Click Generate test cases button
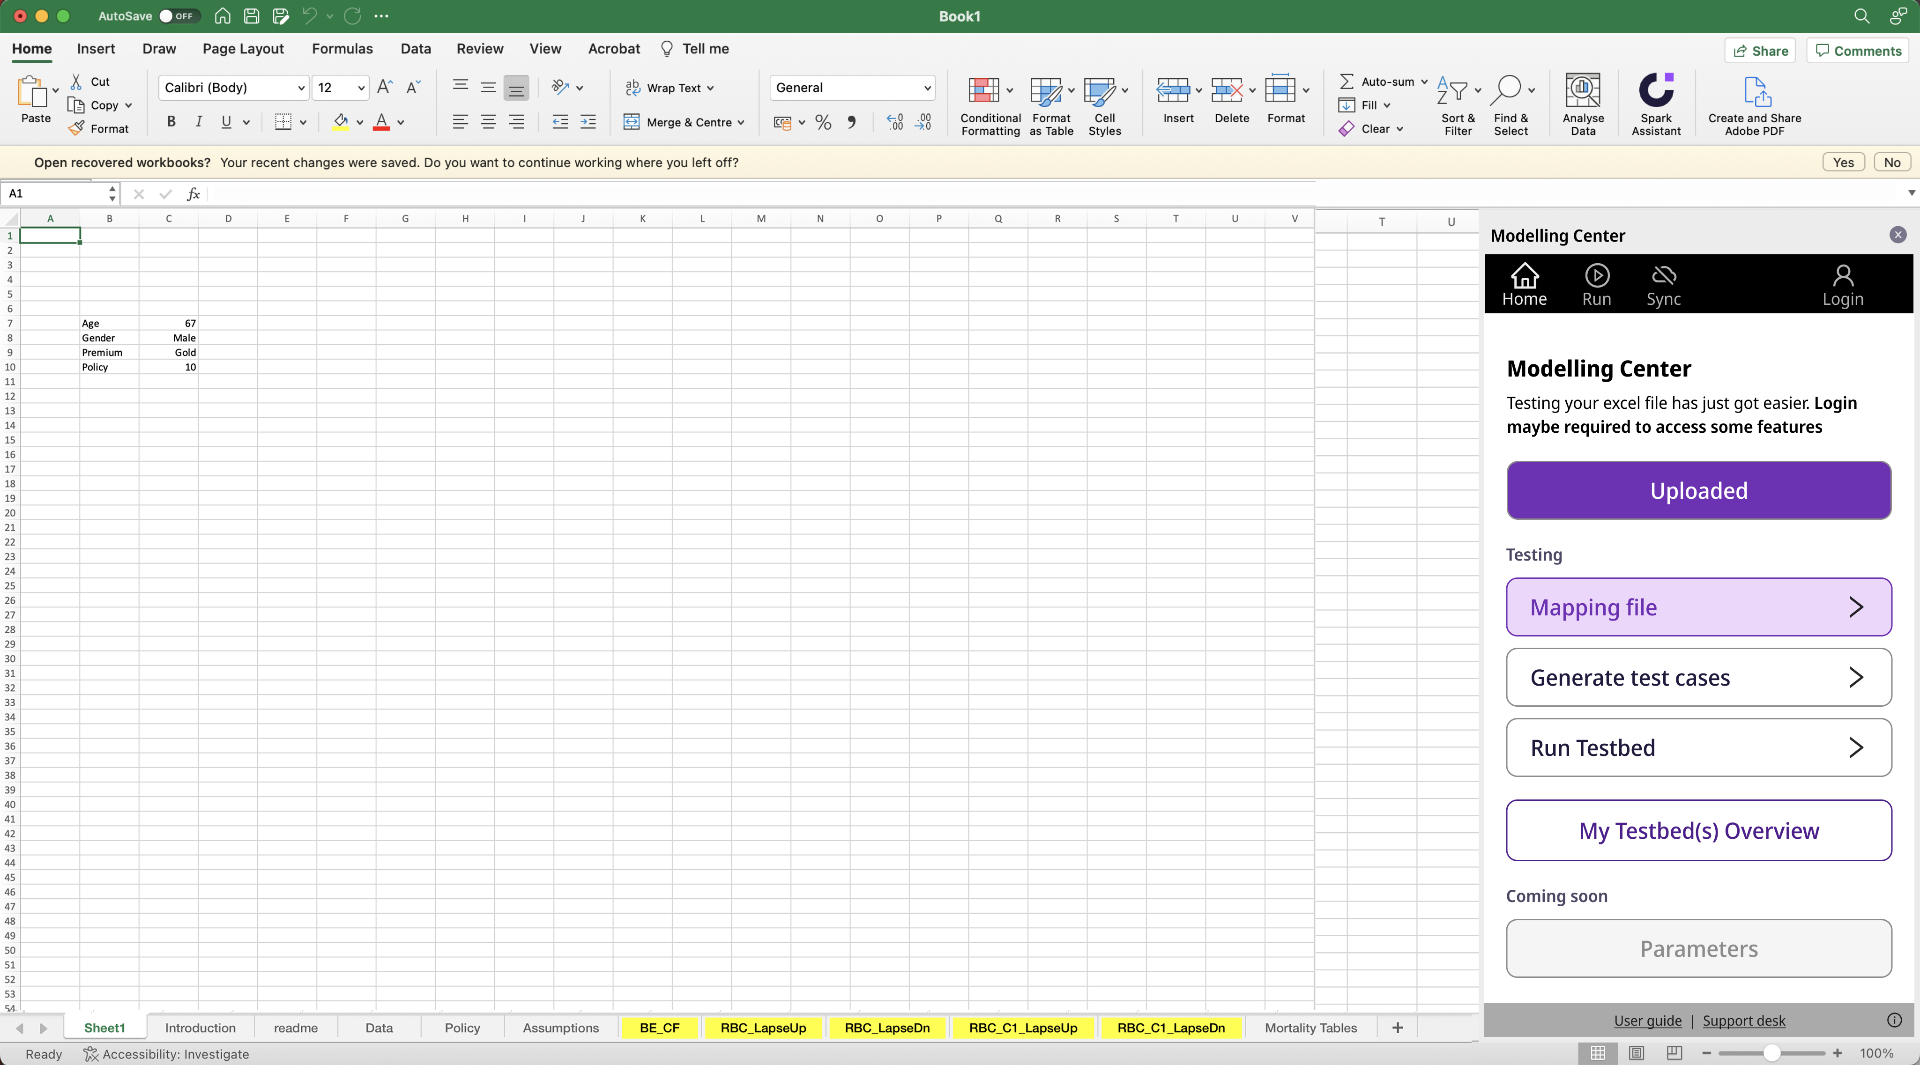 [1698, 677]
